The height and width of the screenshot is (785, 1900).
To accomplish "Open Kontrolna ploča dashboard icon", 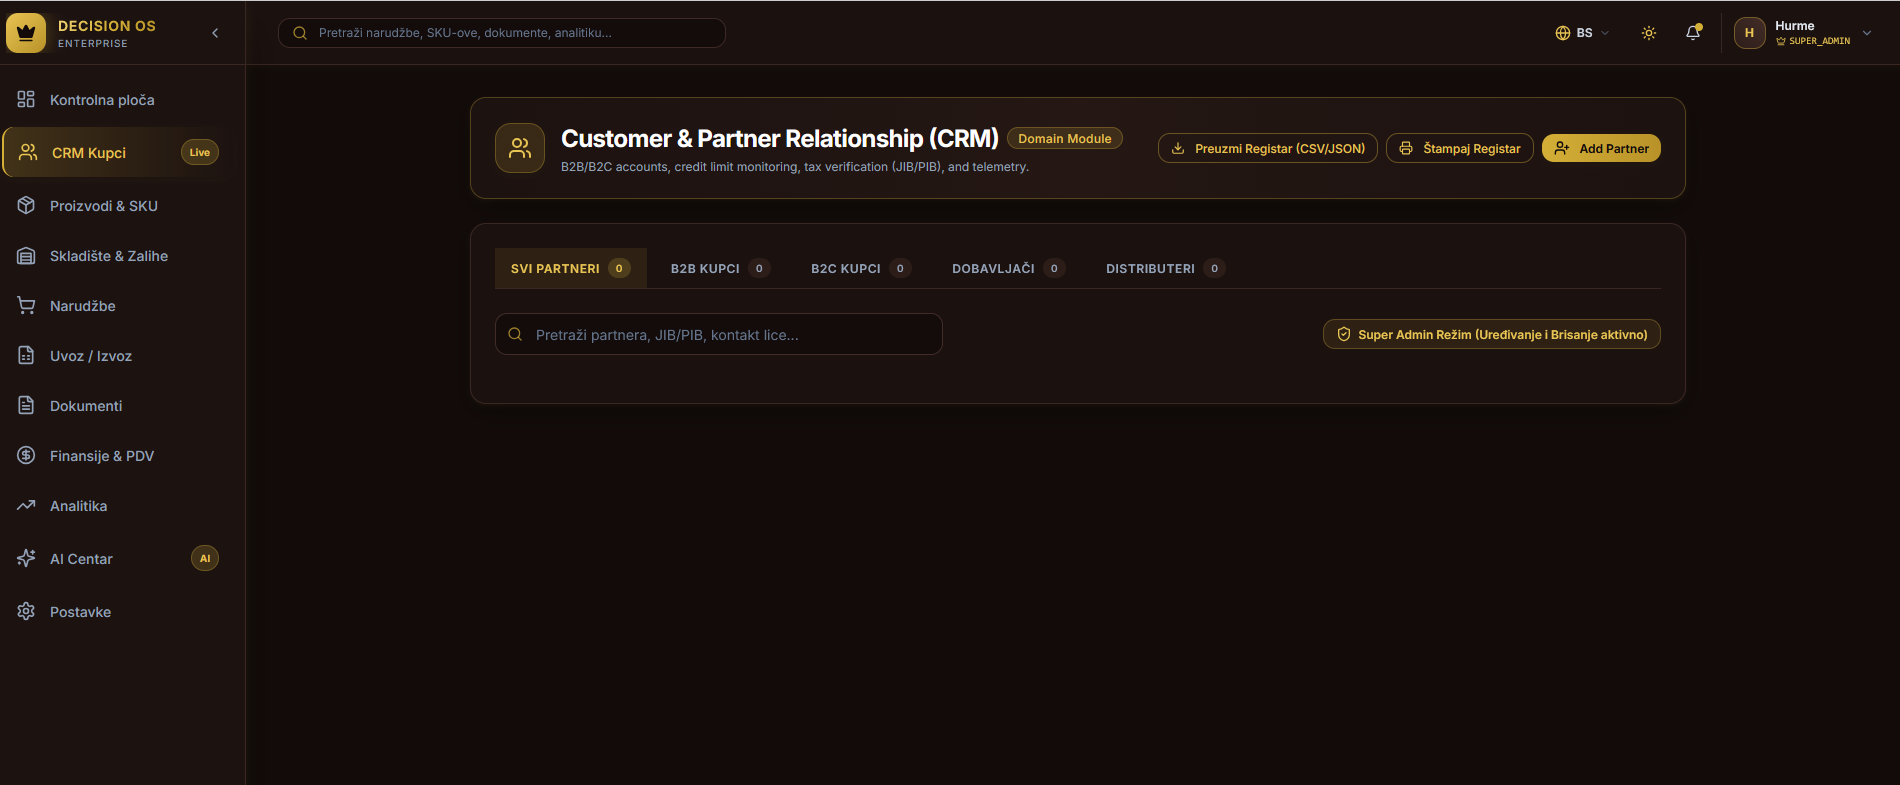I will point(27,100).
